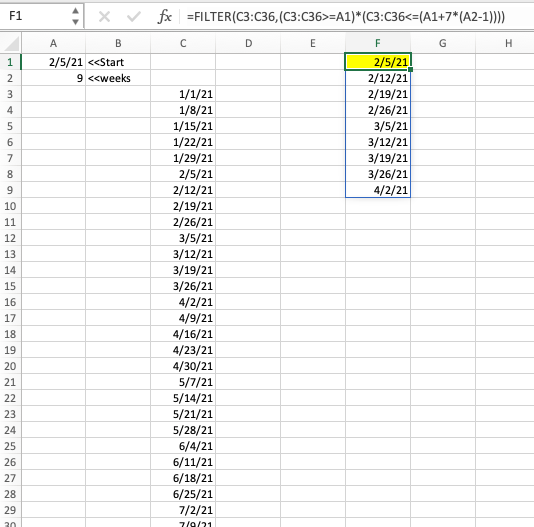
Task: Click cell C13 showing 3/12/21
Action: (x=183, y=254)
